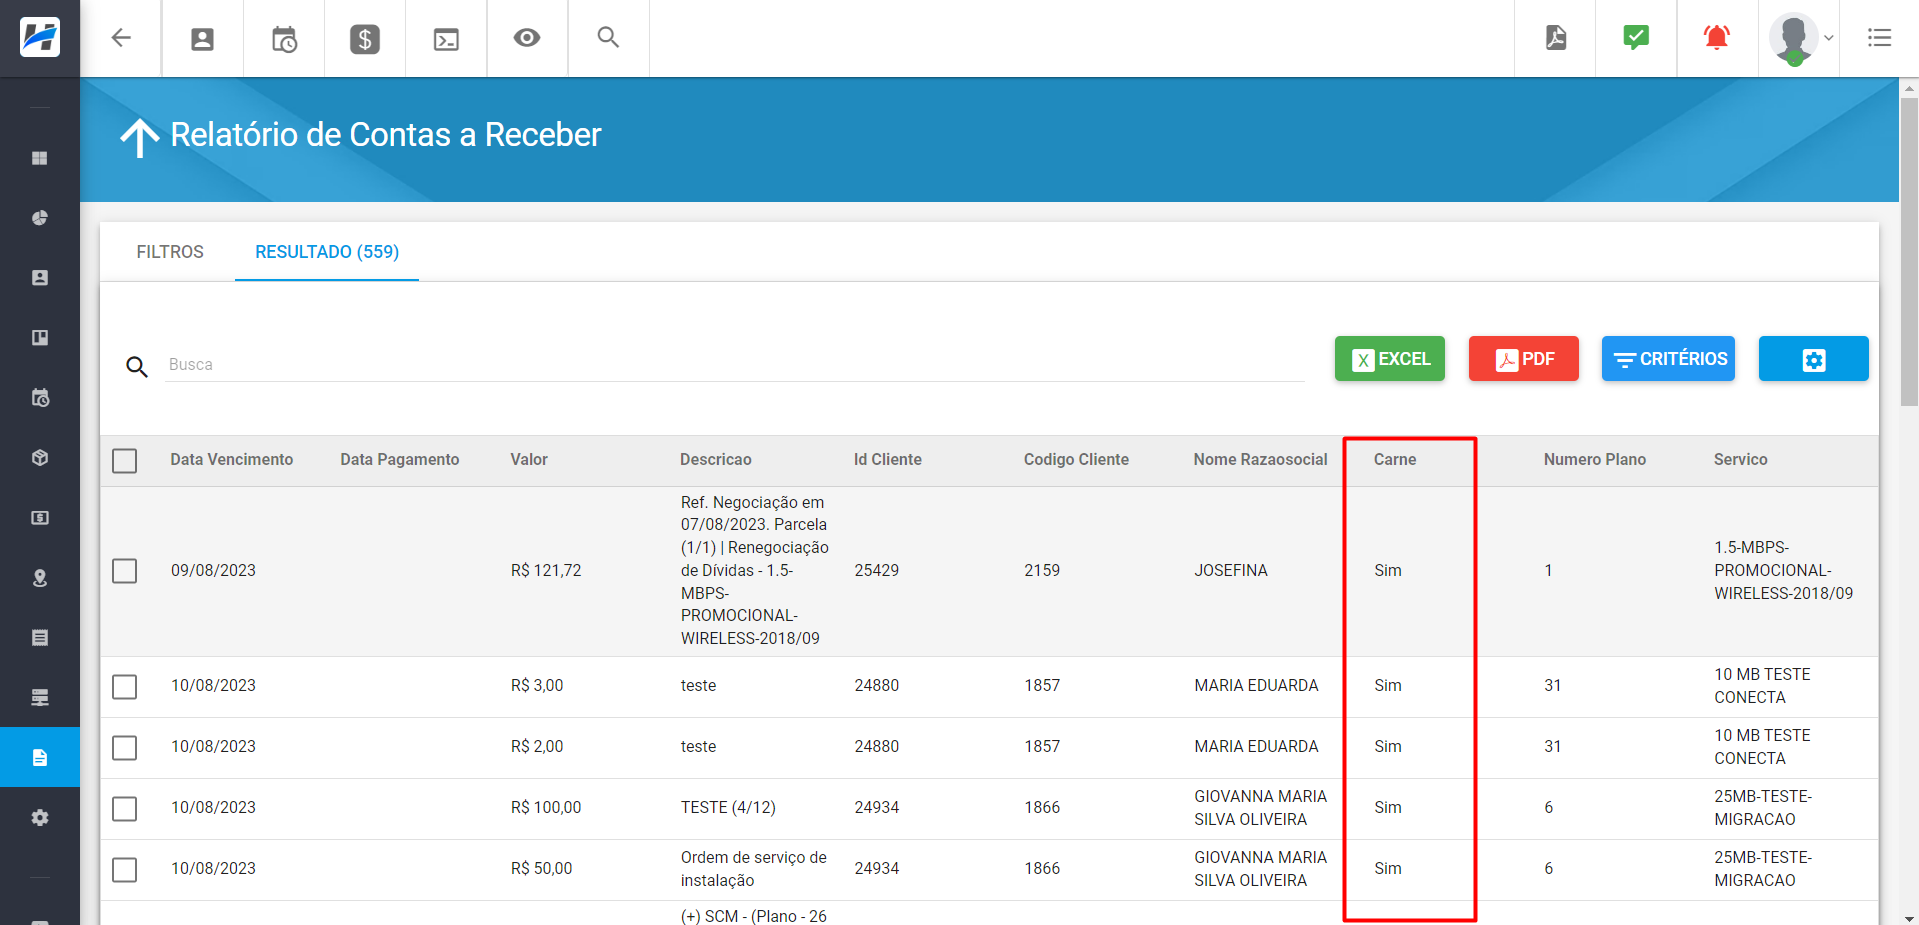
Task: Click the Id Cliente 25429 cell
Action: (877, 571)
